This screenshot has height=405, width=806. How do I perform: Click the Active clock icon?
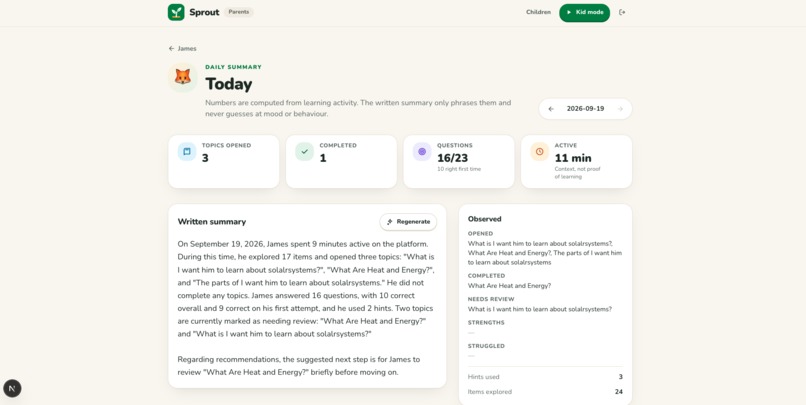[540, 152]
